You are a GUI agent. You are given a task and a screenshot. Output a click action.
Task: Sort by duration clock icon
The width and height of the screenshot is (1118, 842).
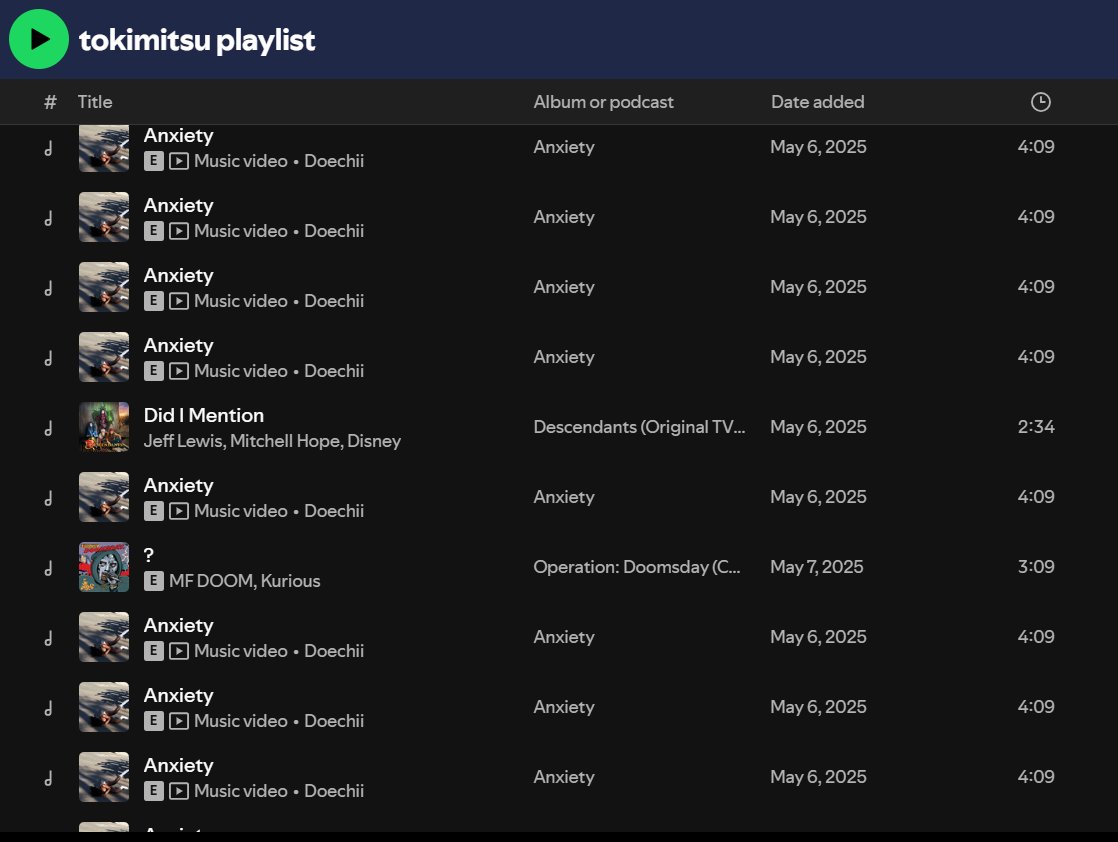click(1040, 102)
